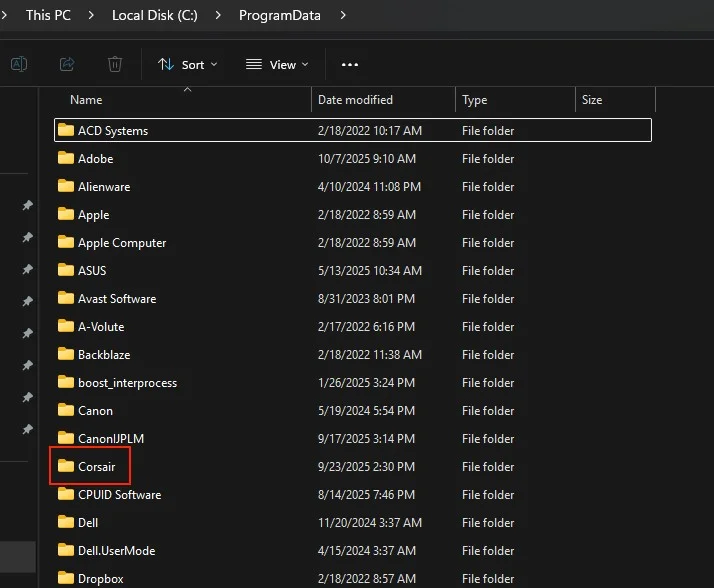The image size is (714, 588).
Task: Click the Share icon in toolbar
Action: pyautogui.click(x=67, y=64)
